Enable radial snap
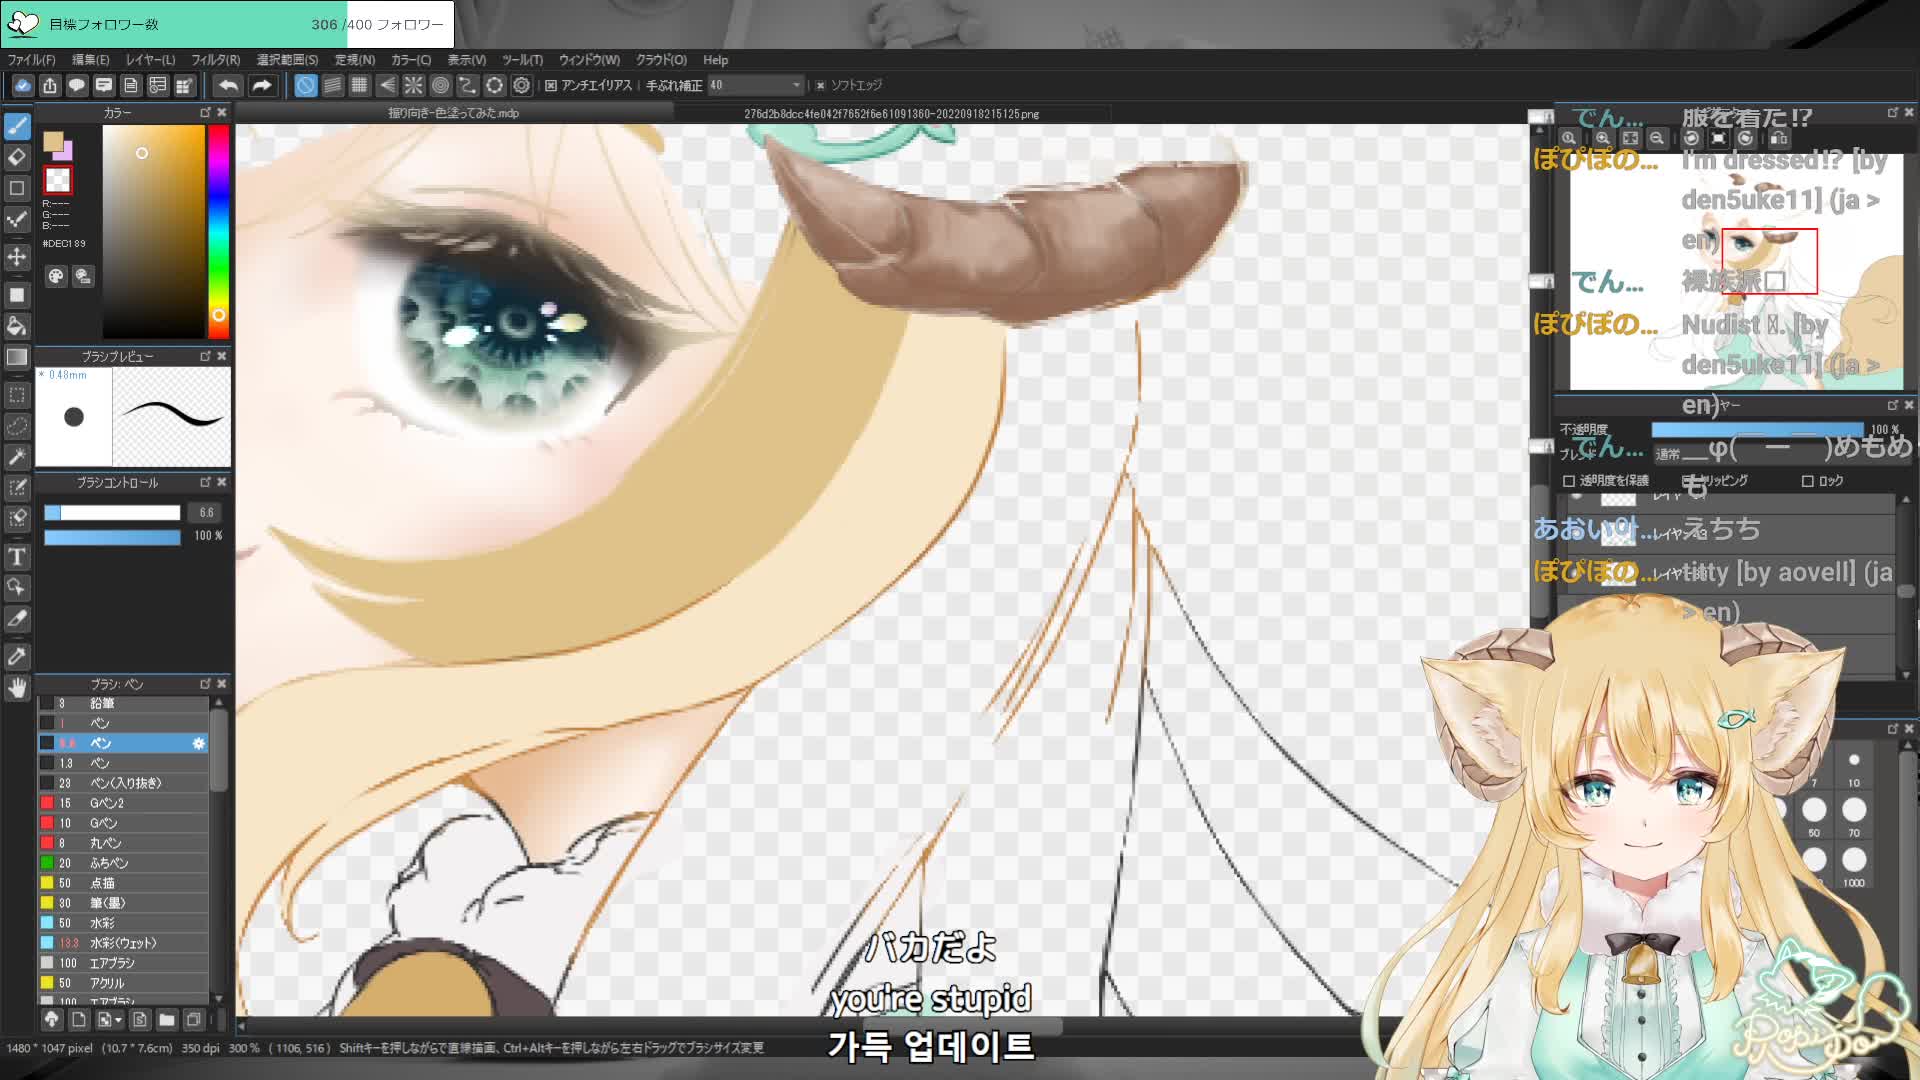 (413, 85)
